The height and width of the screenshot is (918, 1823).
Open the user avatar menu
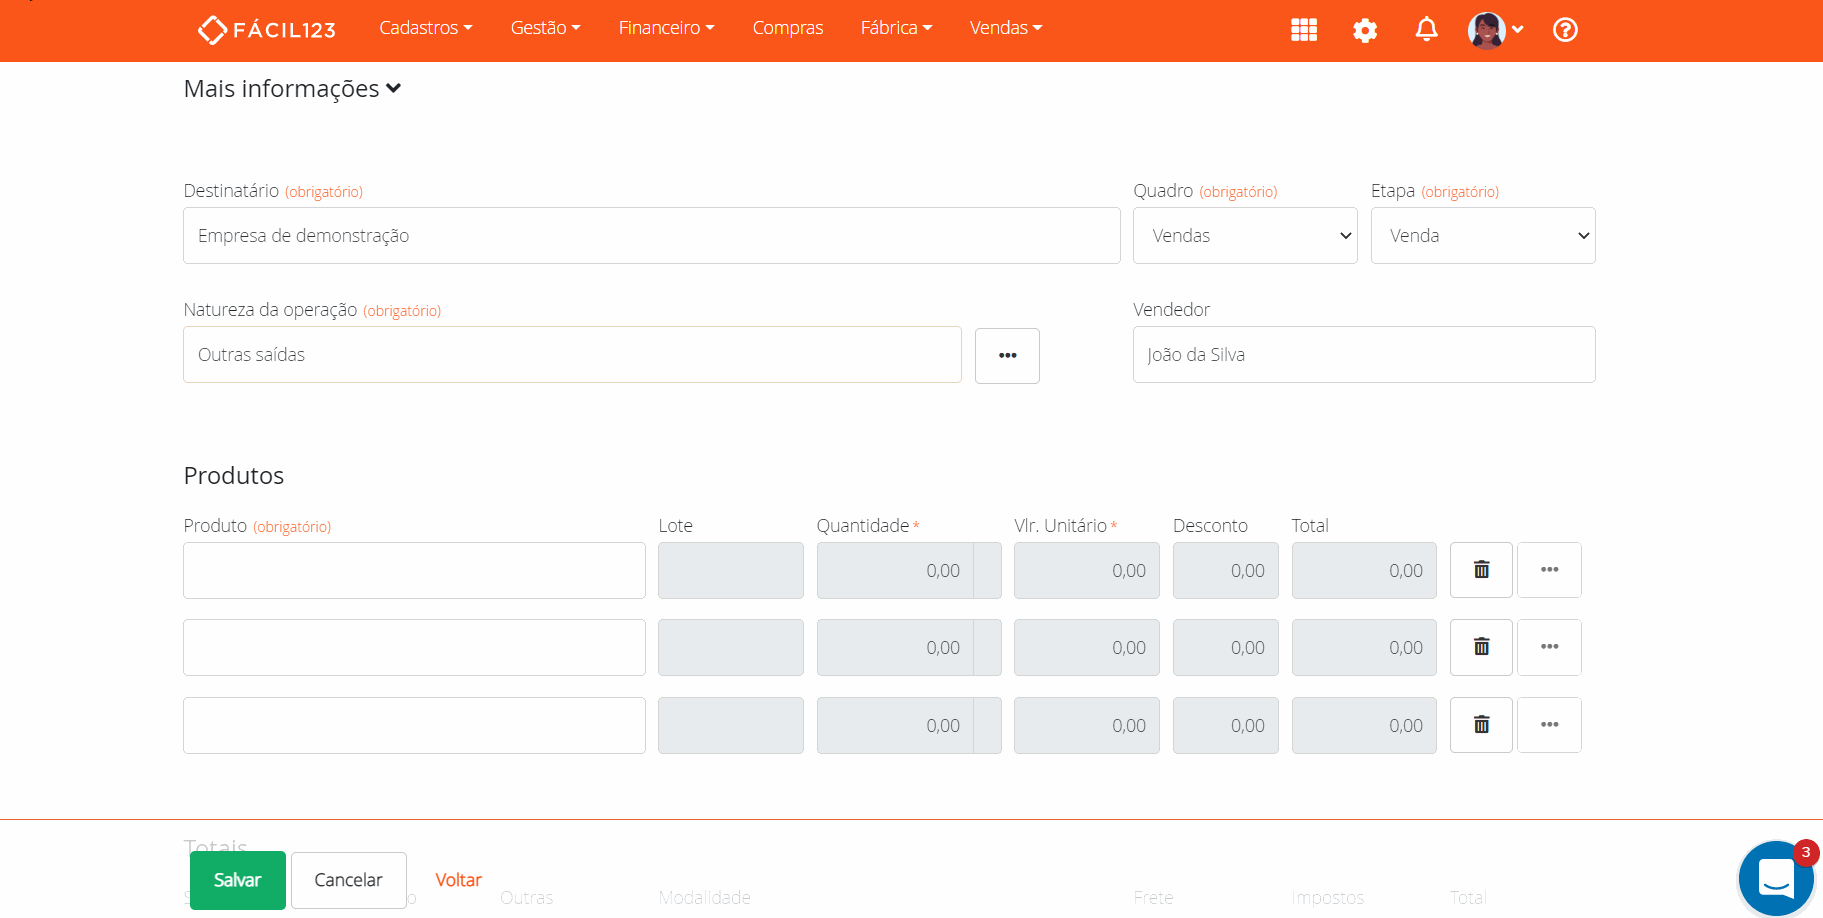pos(1494,30)
